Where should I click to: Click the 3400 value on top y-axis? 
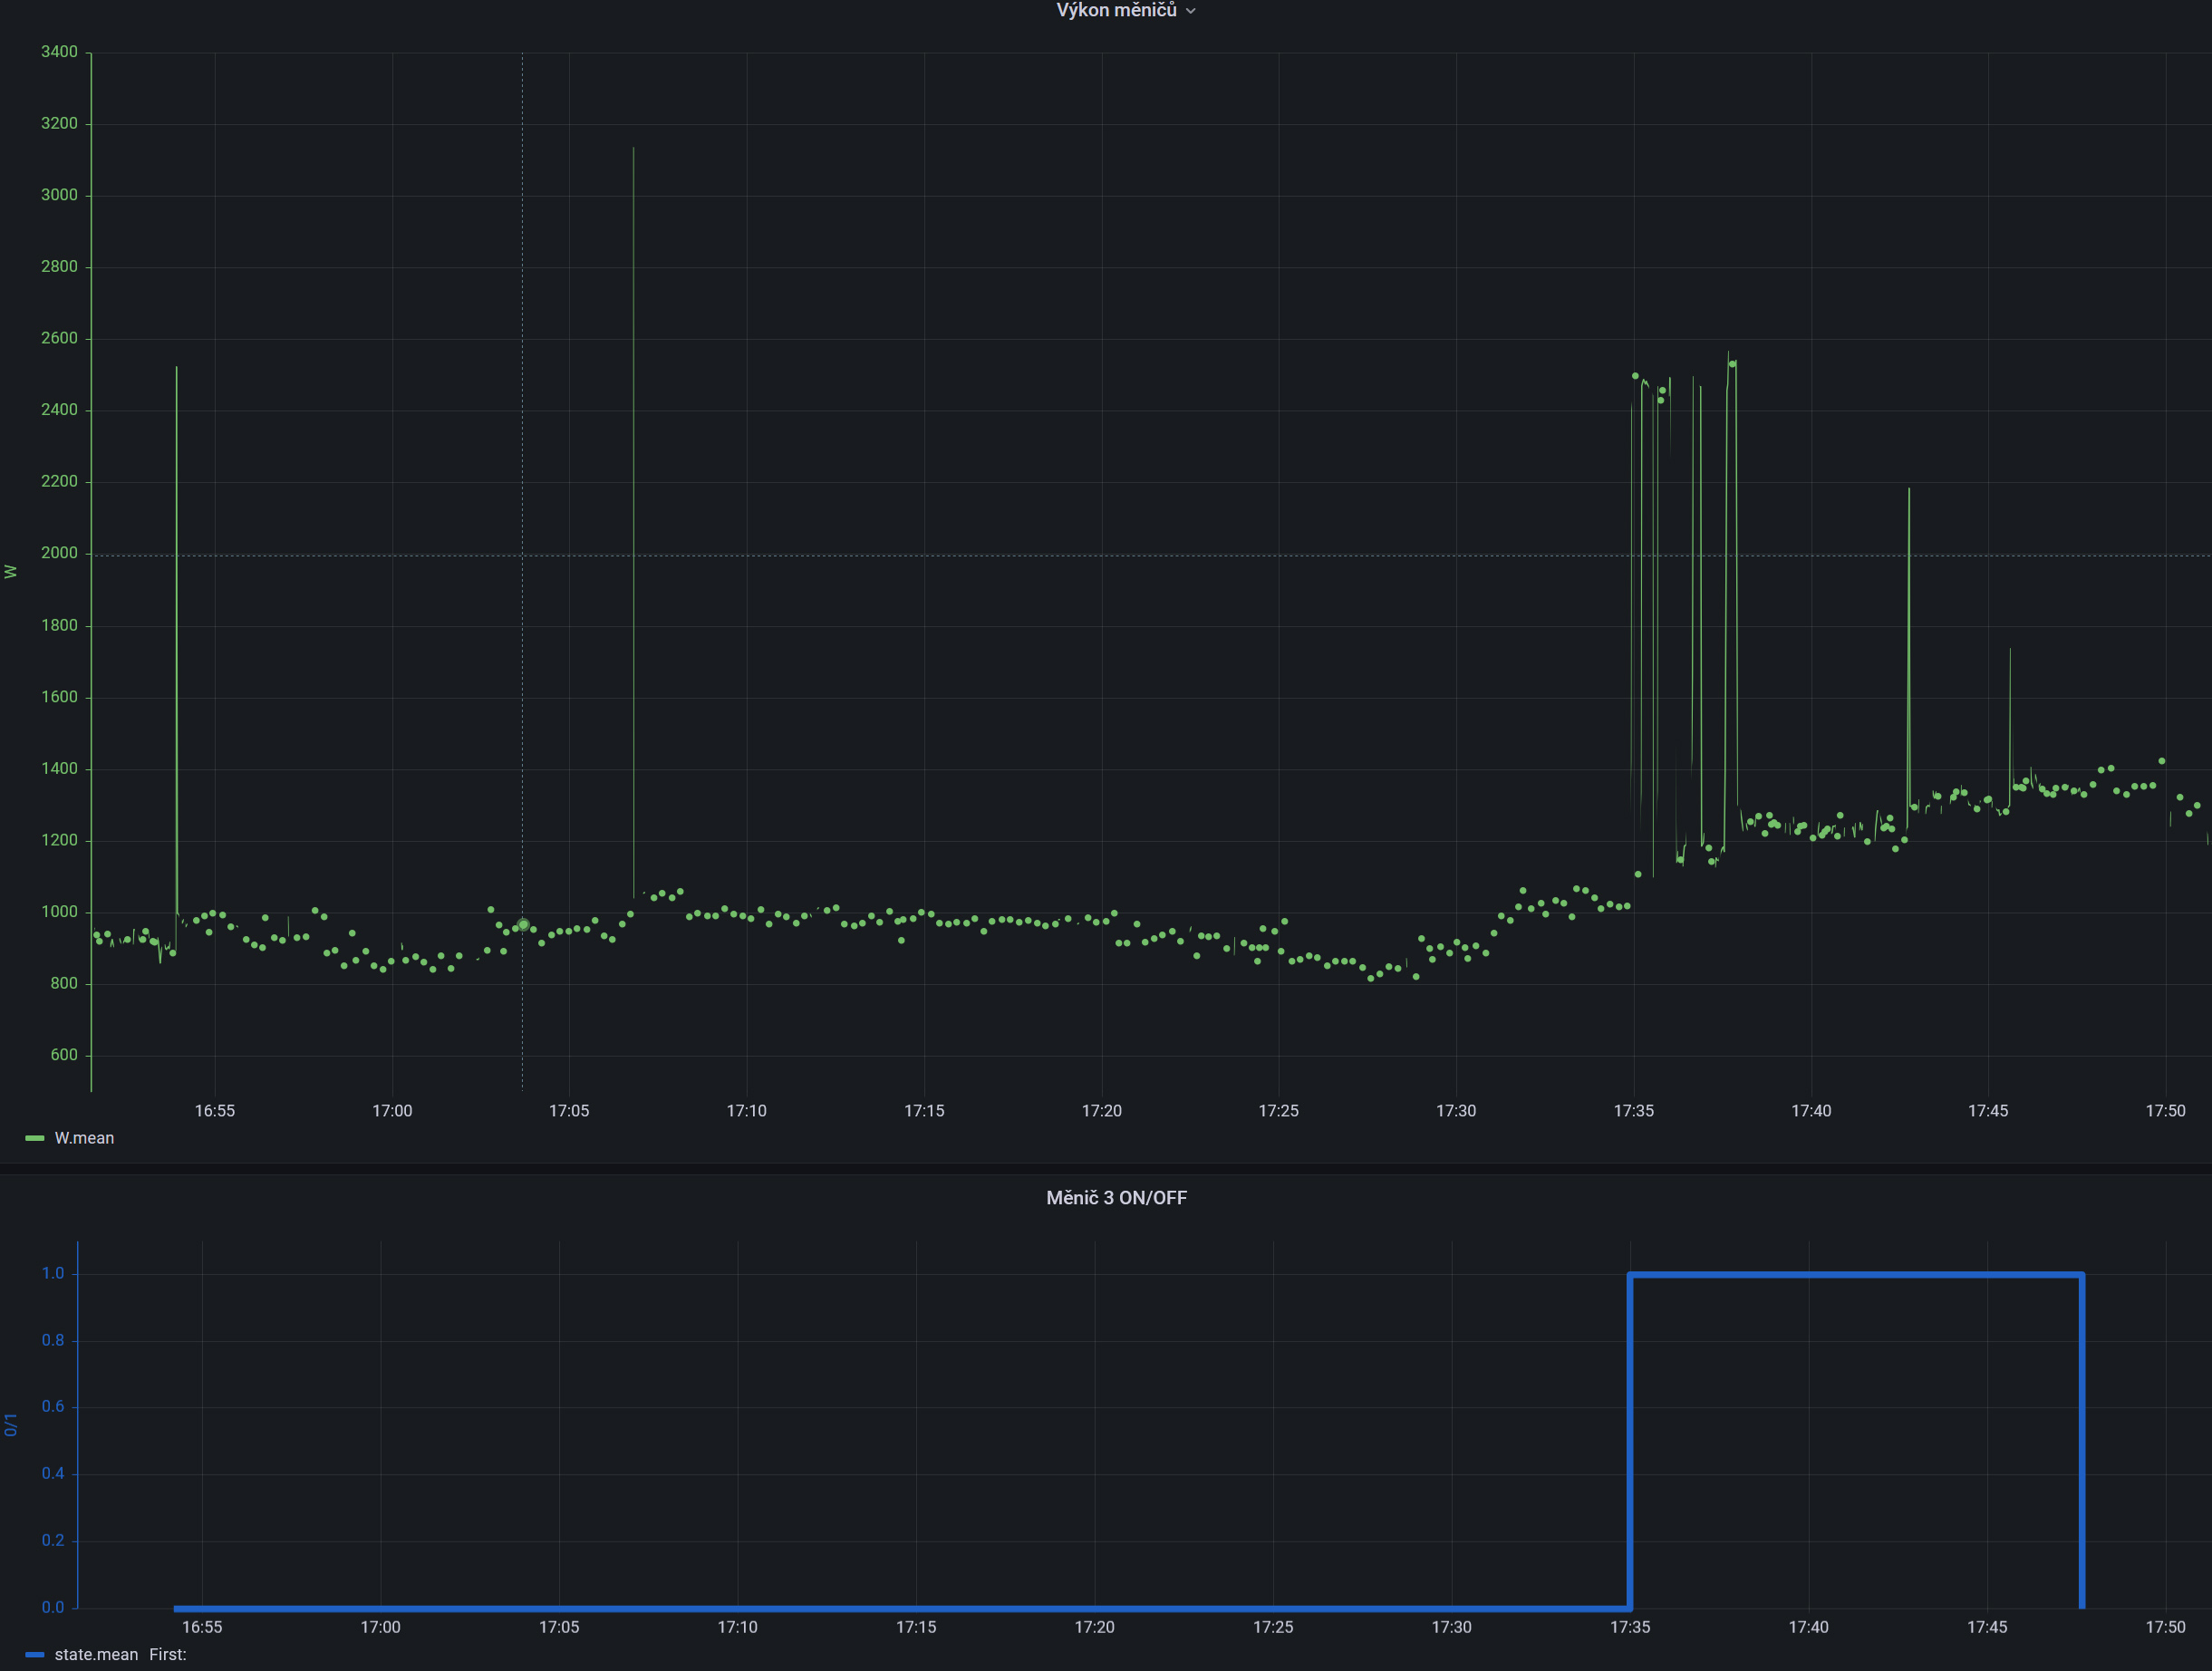(59, 52)
